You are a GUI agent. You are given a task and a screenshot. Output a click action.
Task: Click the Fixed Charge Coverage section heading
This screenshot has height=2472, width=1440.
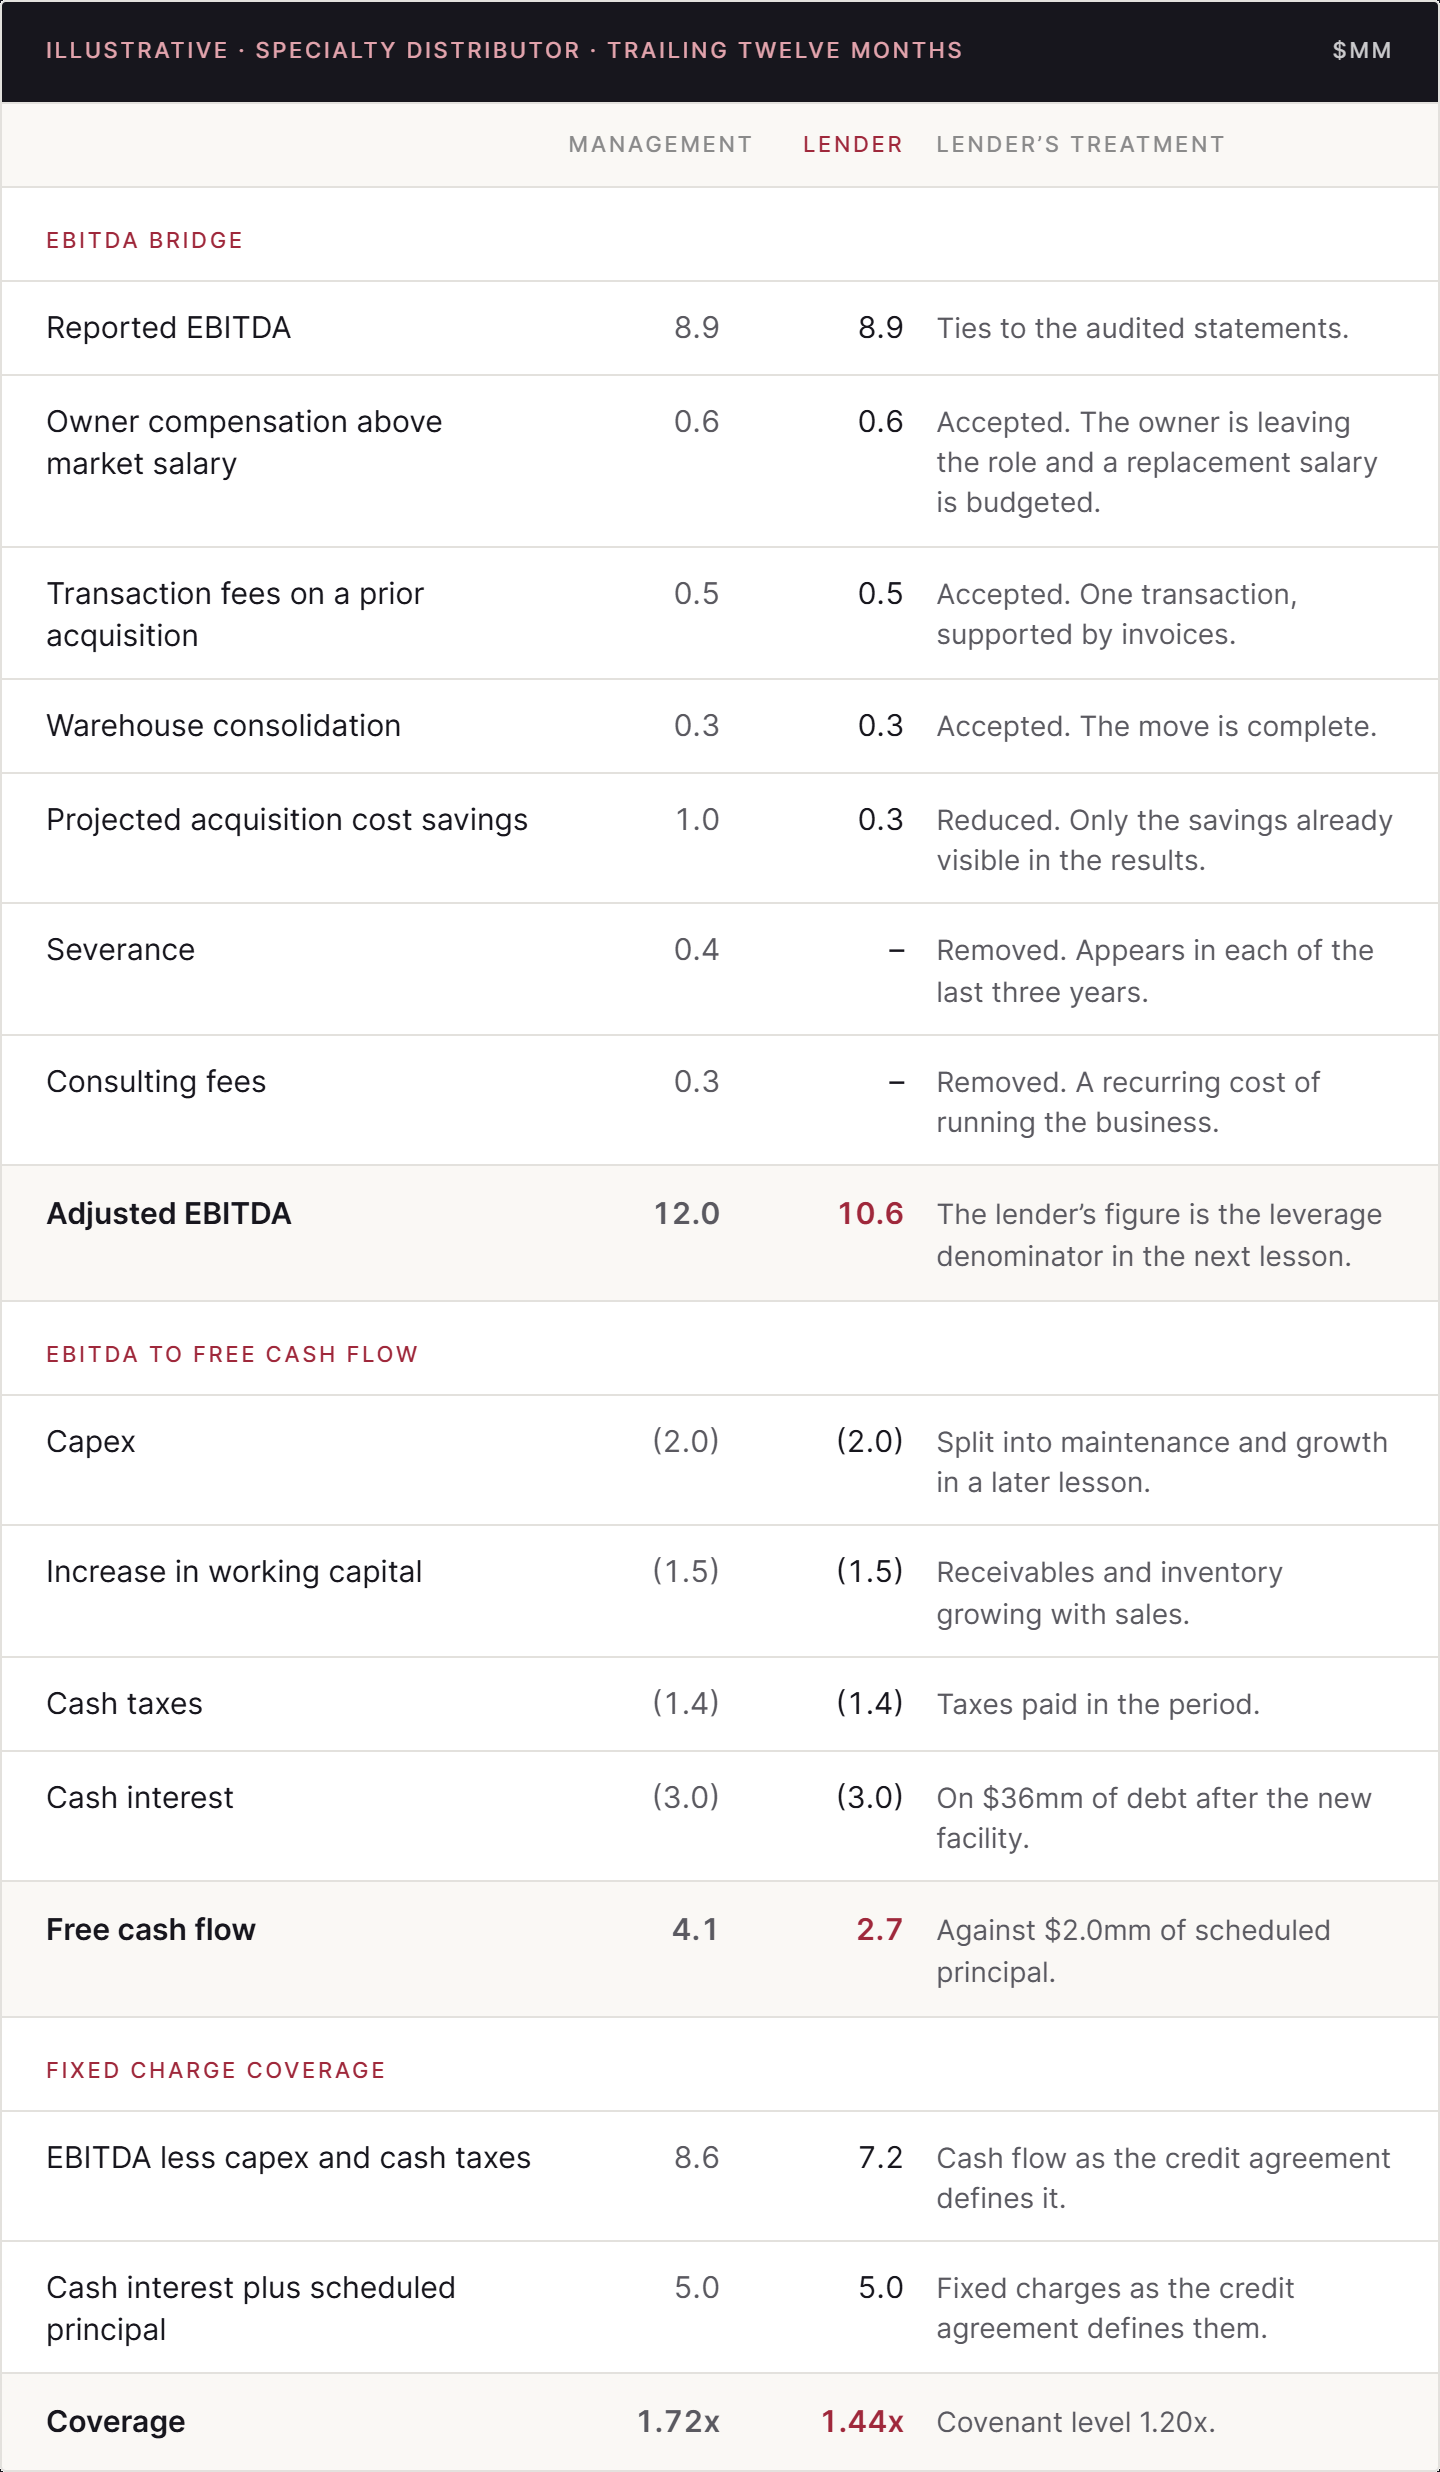(216, 2071)
